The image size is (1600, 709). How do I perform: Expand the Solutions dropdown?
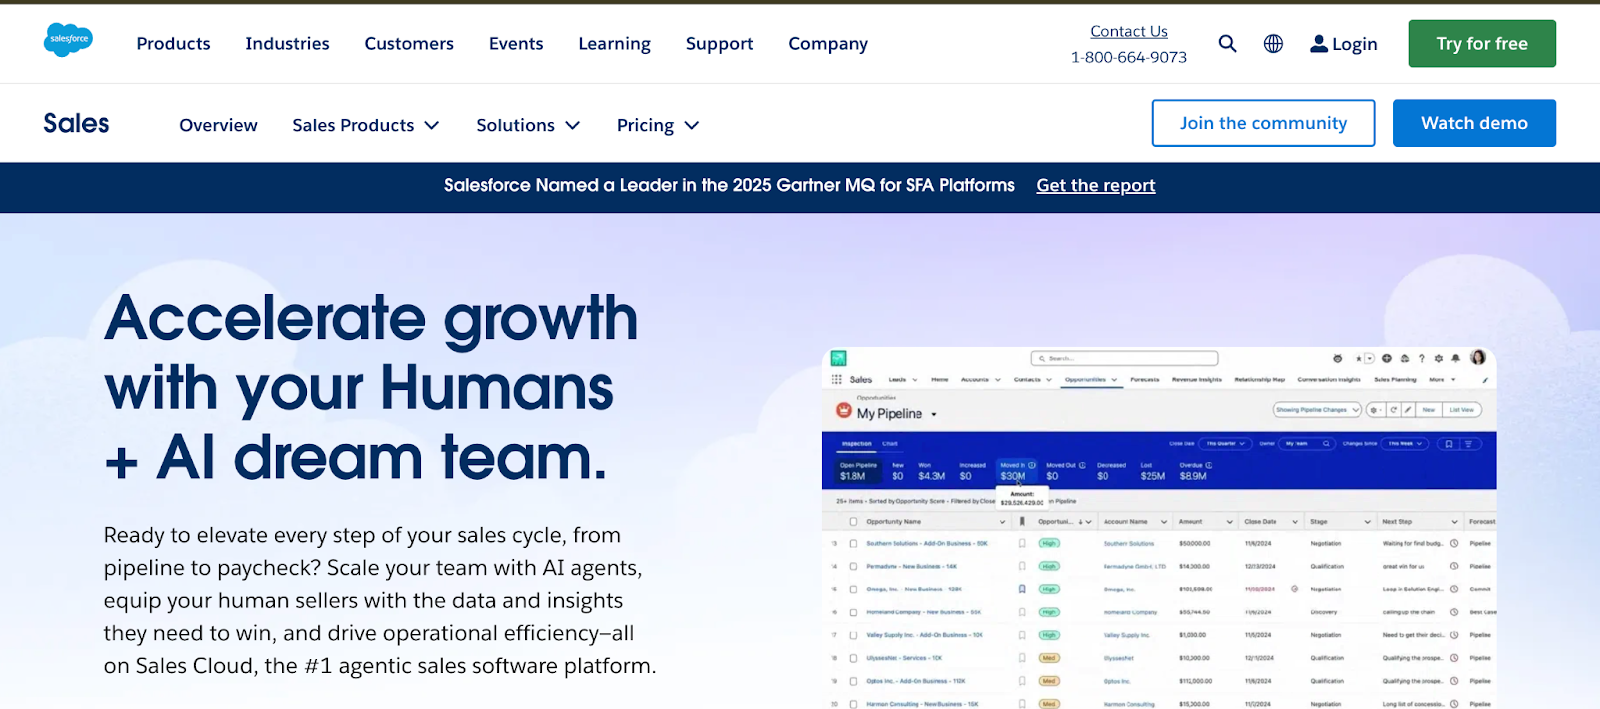pyautogui.click(x=528, y=125)
